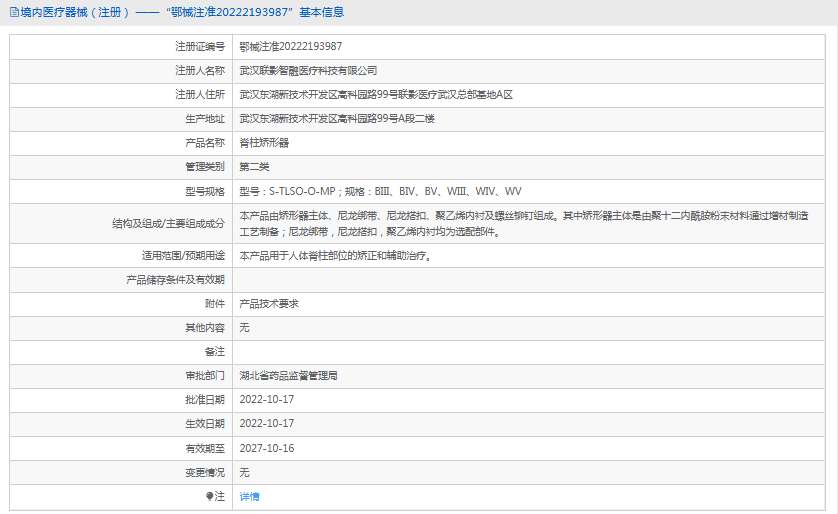Select model spec text S-TLSO-O-MP
Screen dimensions: 838x514
tap(302, 191)
